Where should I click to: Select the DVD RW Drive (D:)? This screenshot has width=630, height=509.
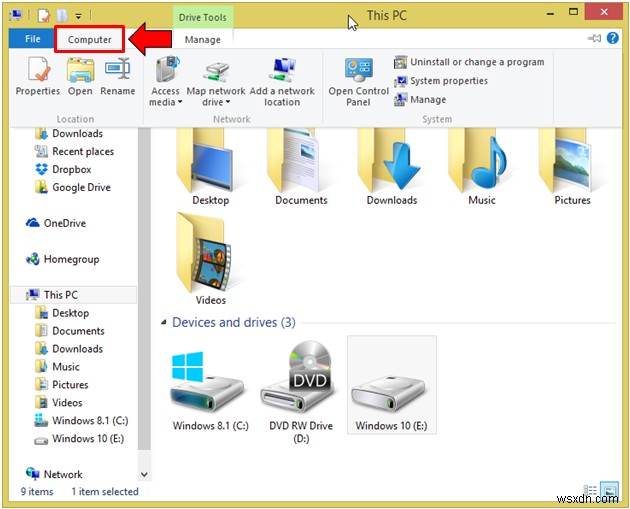pyautogui.click(x=301, y=393)
